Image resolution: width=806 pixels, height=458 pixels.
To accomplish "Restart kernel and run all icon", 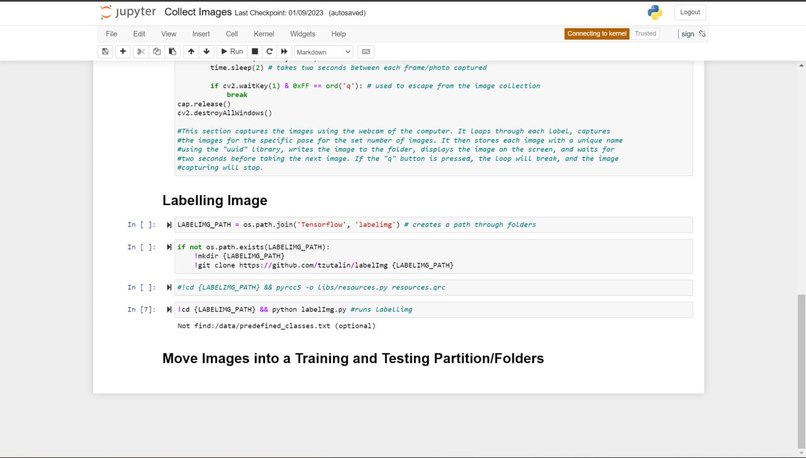I will pos(284,51).
